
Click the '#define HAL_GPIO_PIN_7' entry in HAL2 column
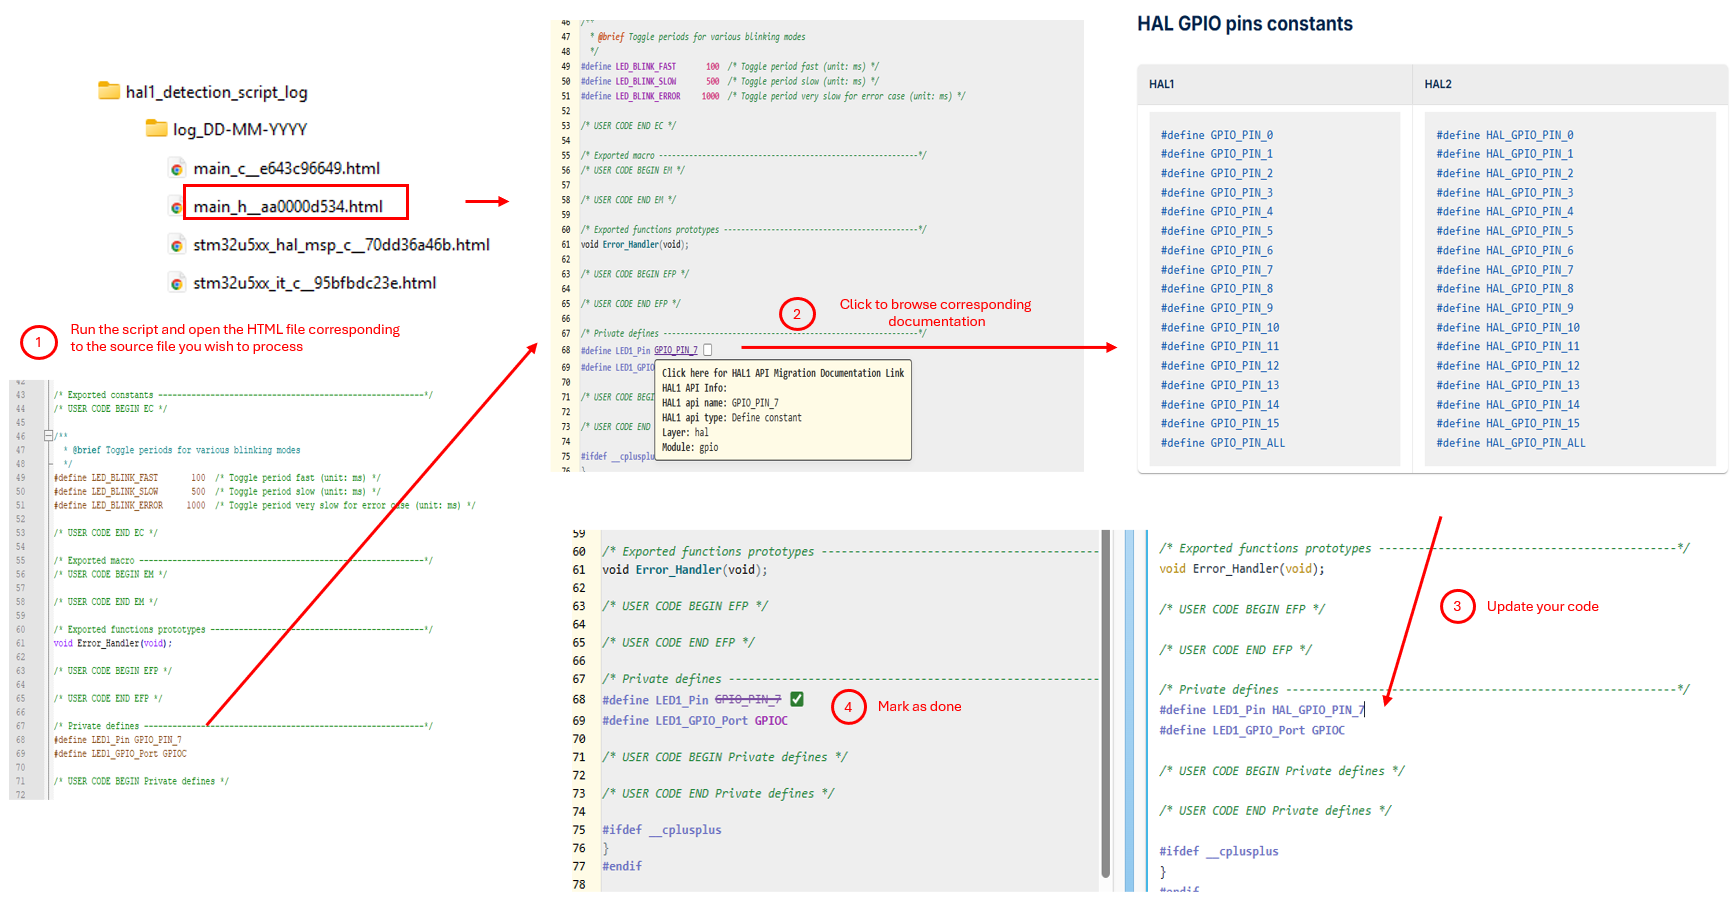coord(1505,270)
